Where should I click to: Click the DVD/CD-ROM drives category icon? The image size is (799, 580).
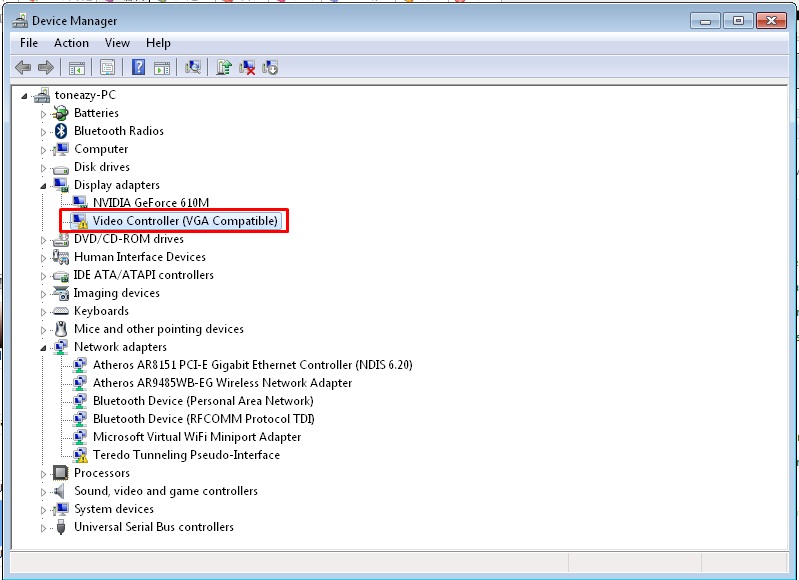tap(61, 239)
